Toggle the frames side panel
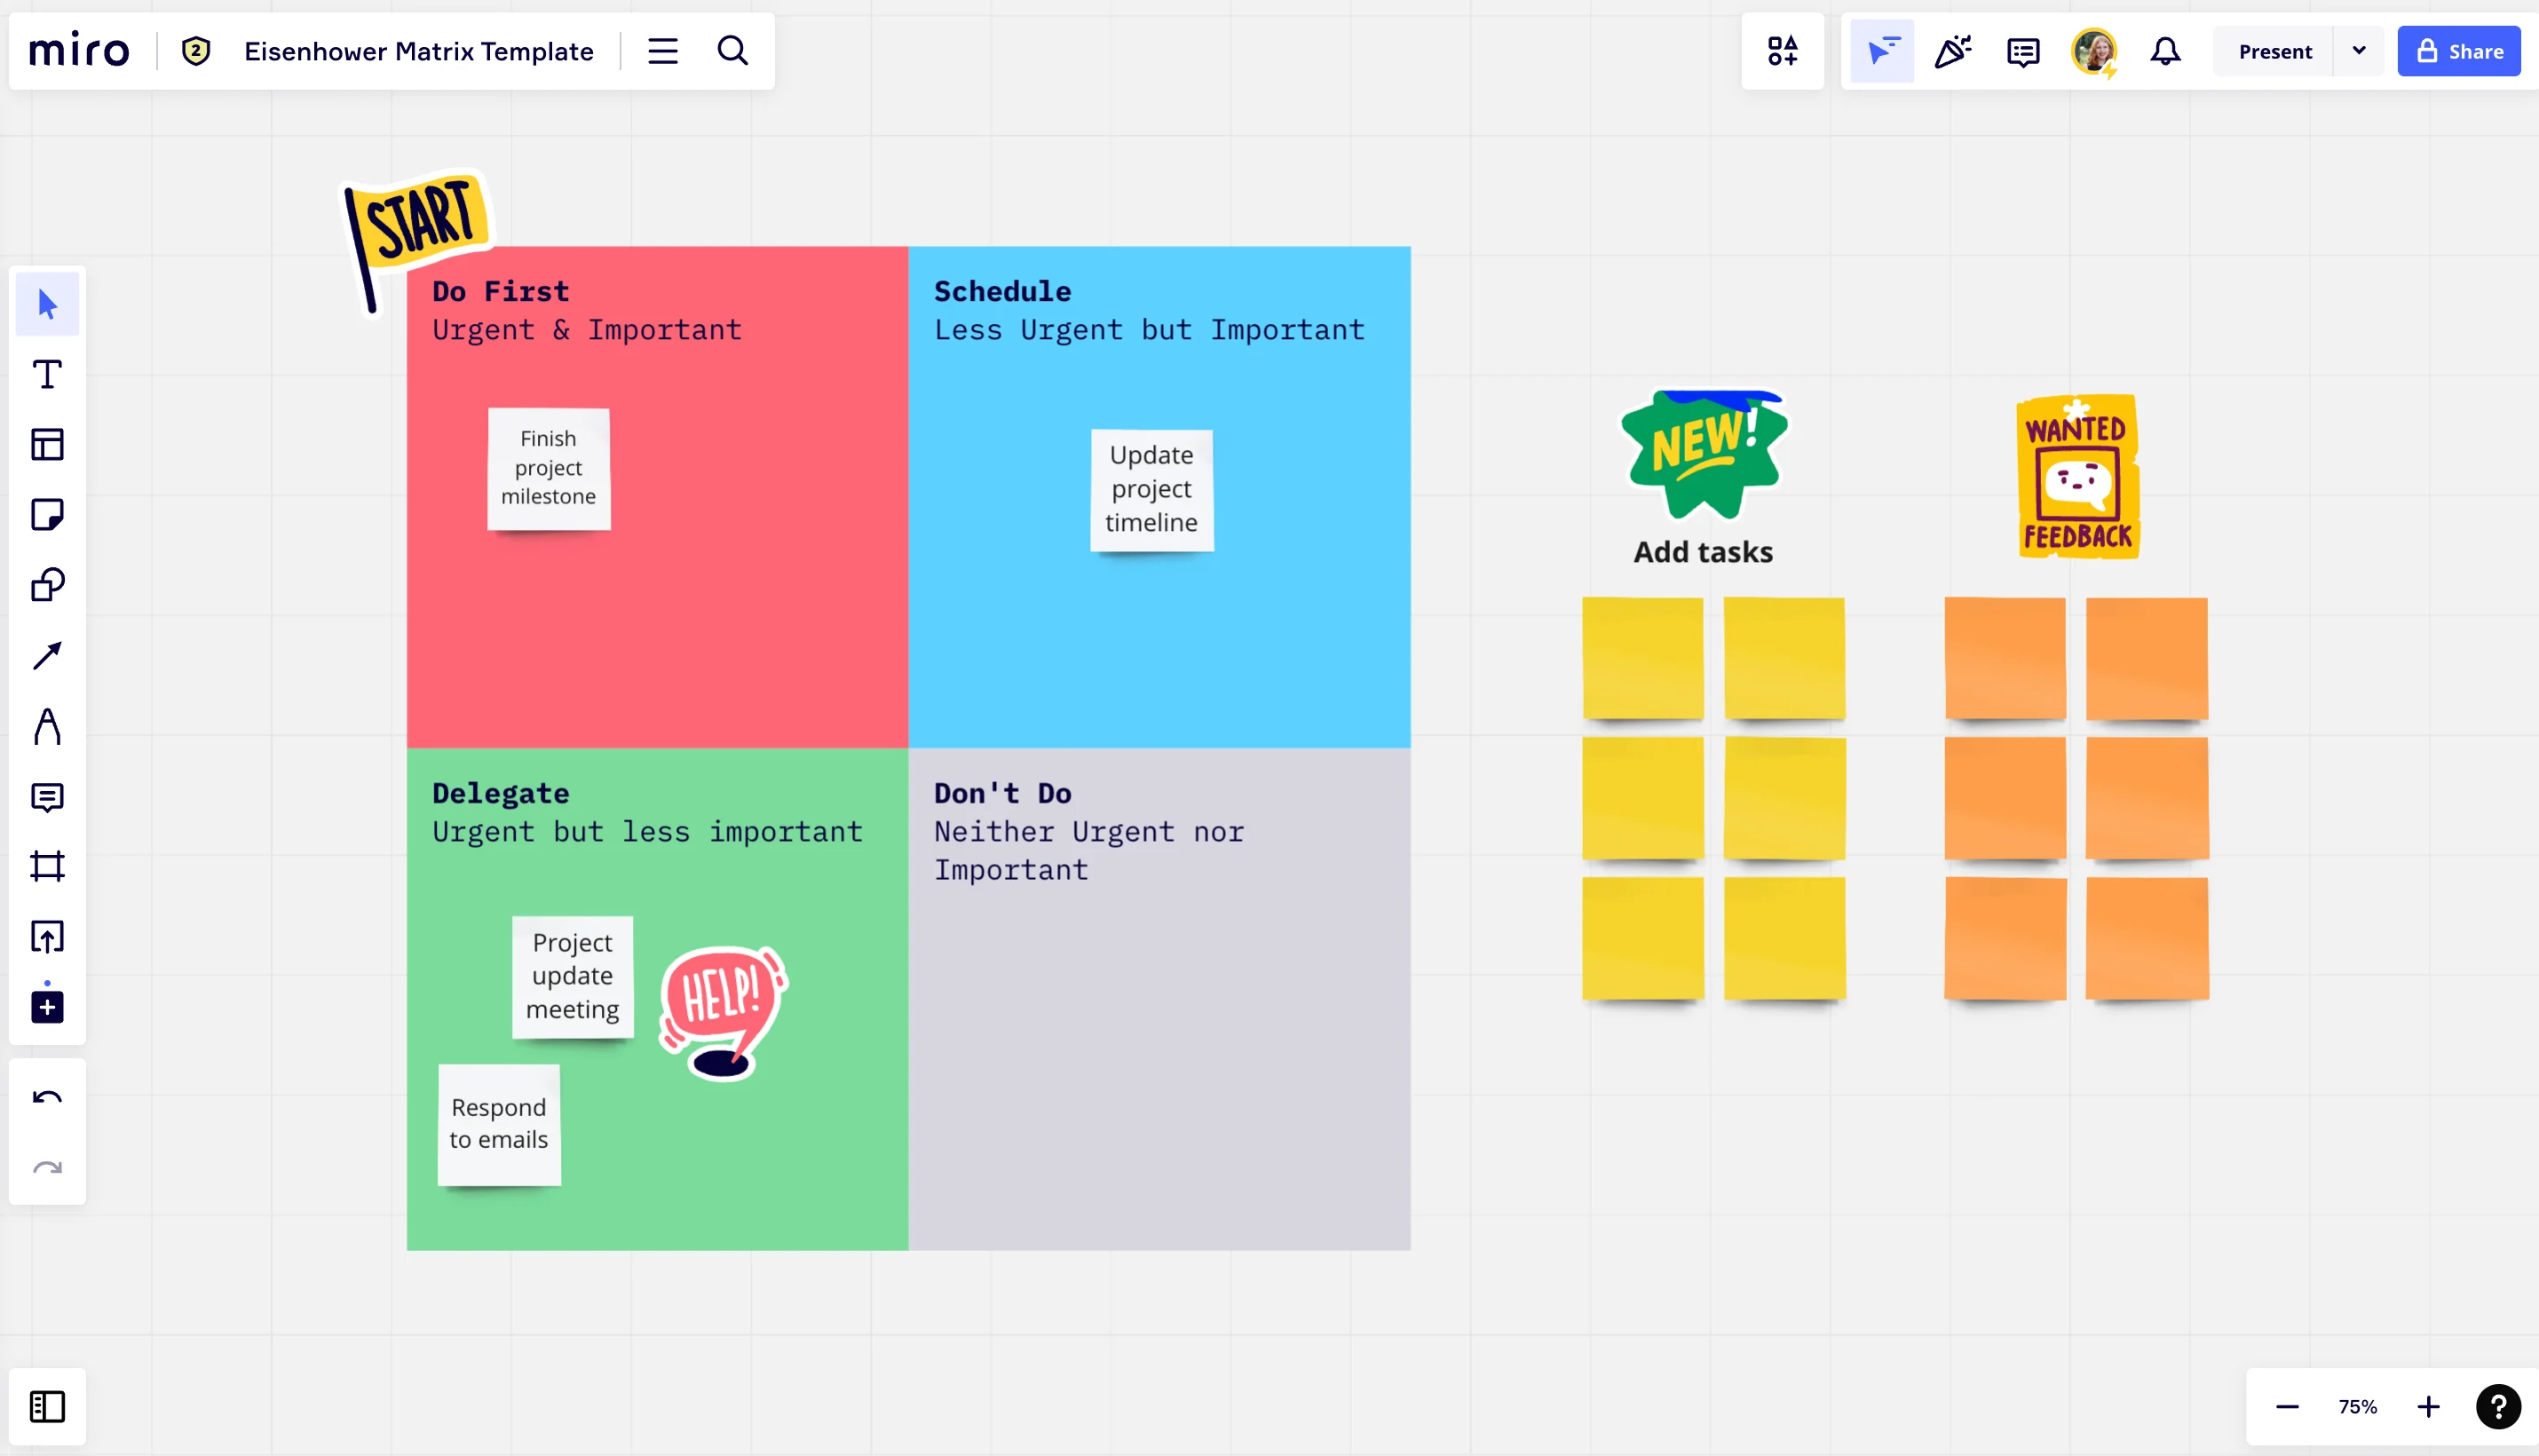The image size is (2539, 1456). [x=47, y=1407]
